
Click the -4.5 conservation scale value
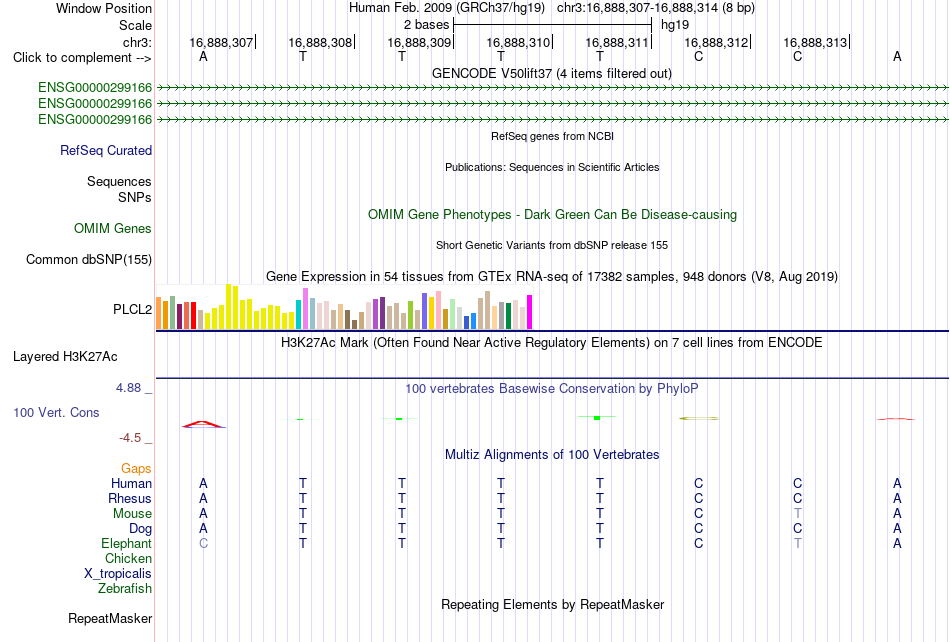click(x=130, y=438)
